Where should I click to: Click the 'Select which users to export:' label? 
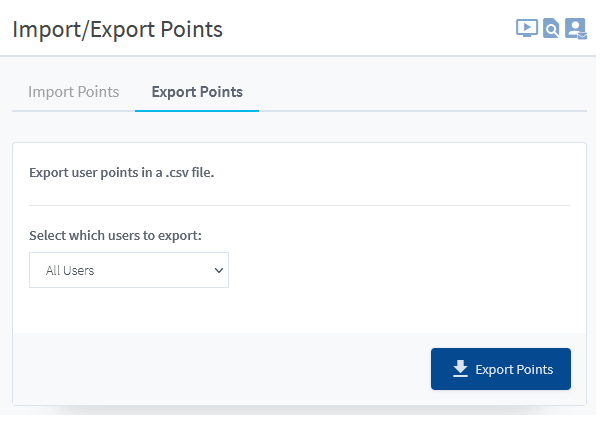click(115, 235)
